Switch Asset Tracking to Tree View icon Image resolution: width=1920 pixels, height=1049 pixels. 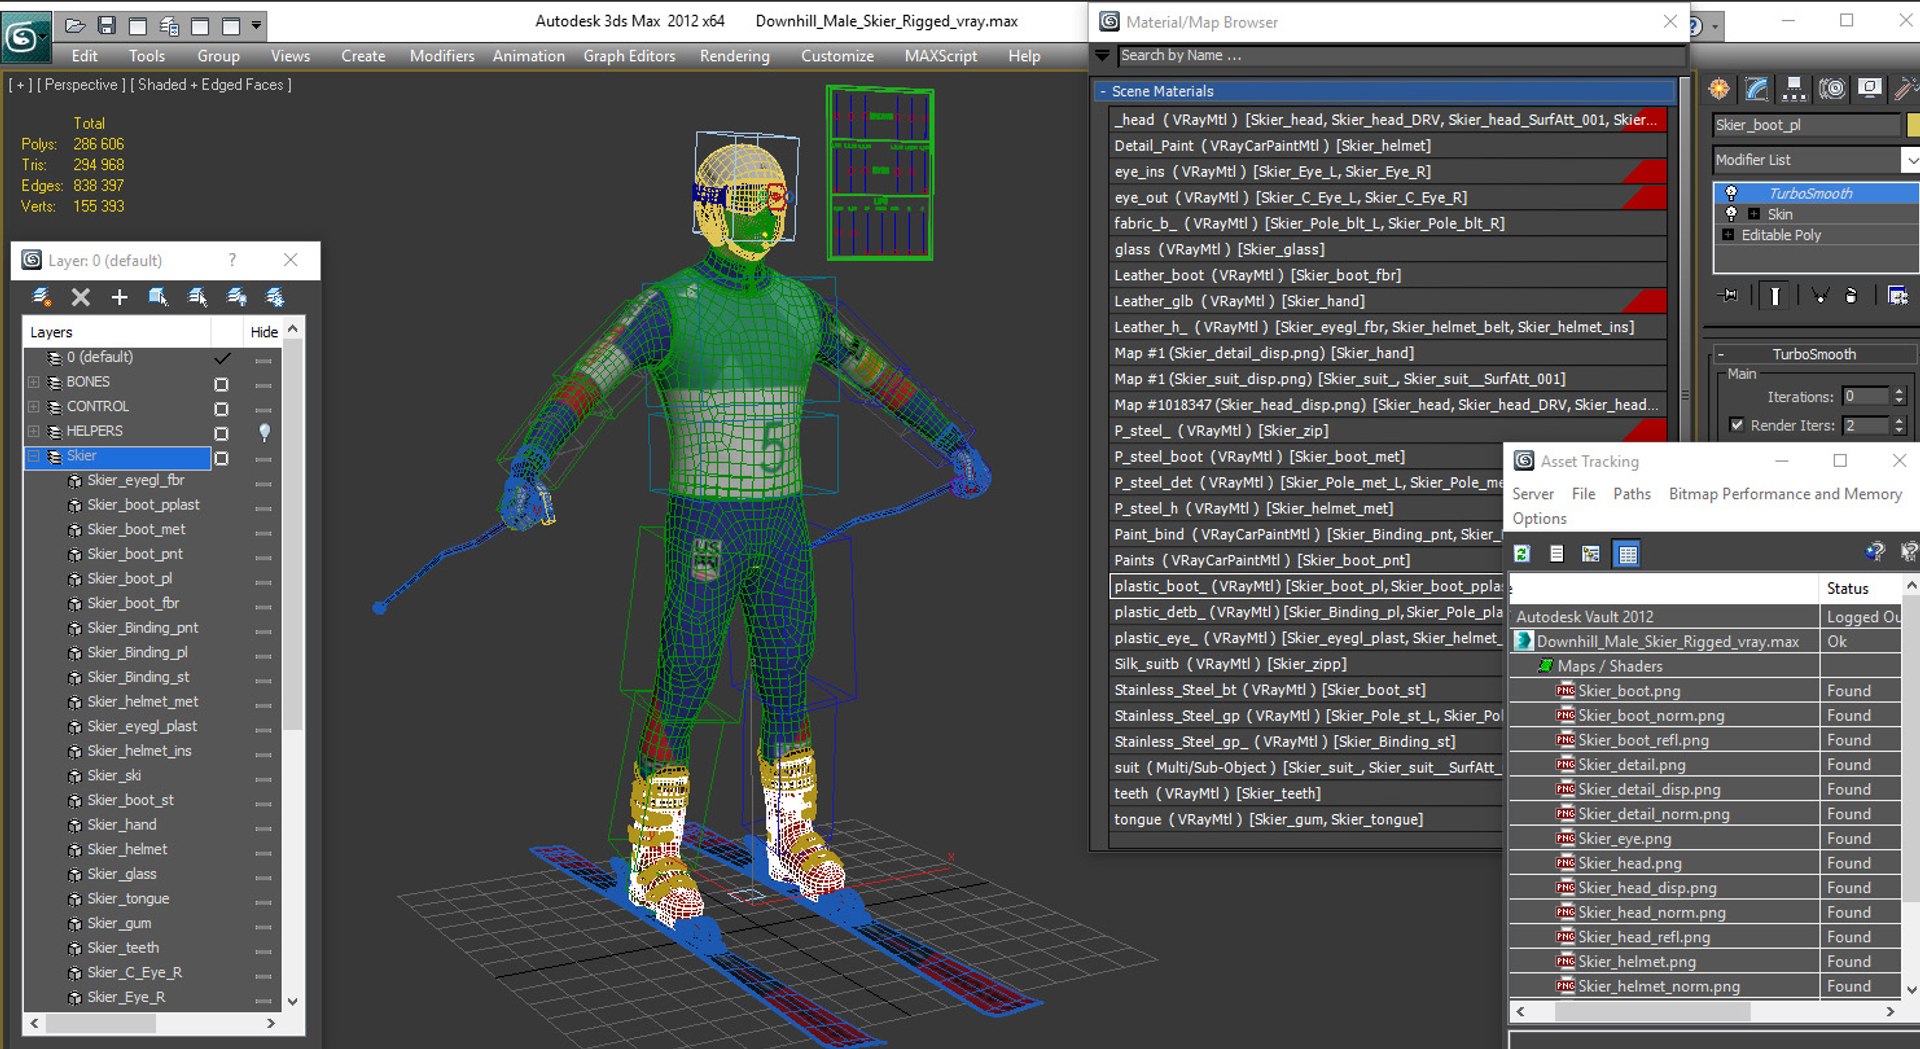click(x=1590, y=554)
